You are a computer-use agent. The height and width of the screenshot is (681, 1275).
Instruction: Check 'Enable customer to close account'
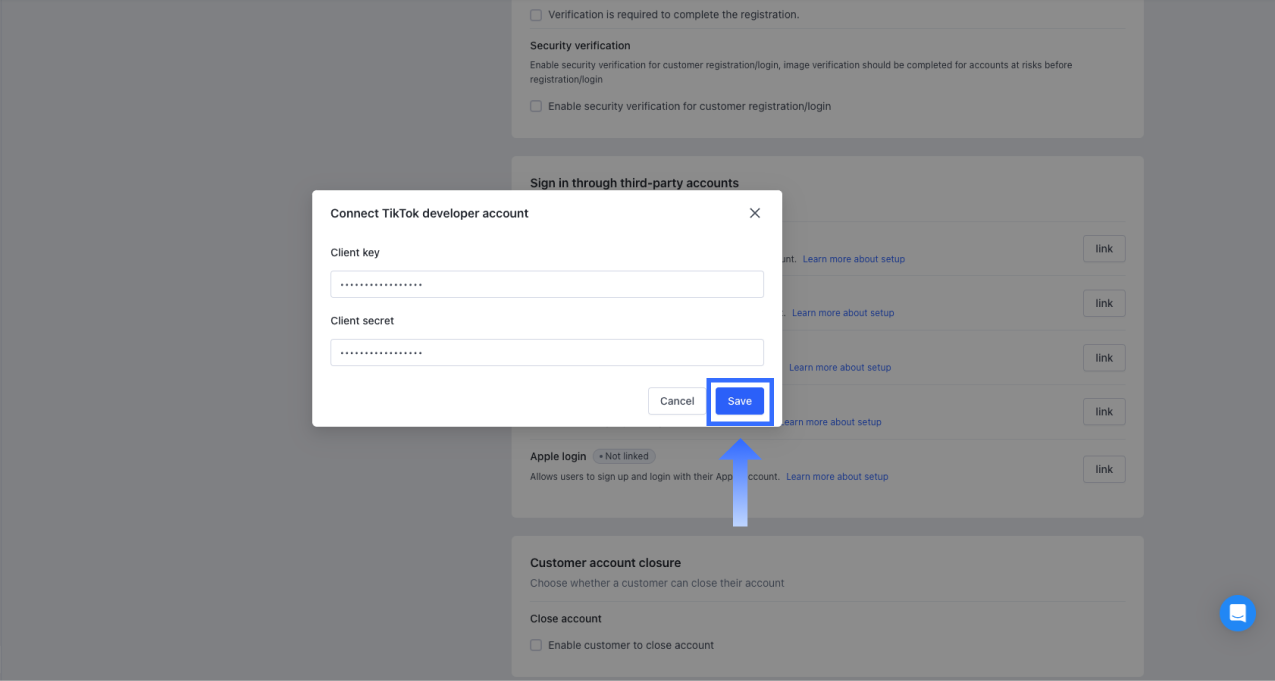[x=536, y=645]
